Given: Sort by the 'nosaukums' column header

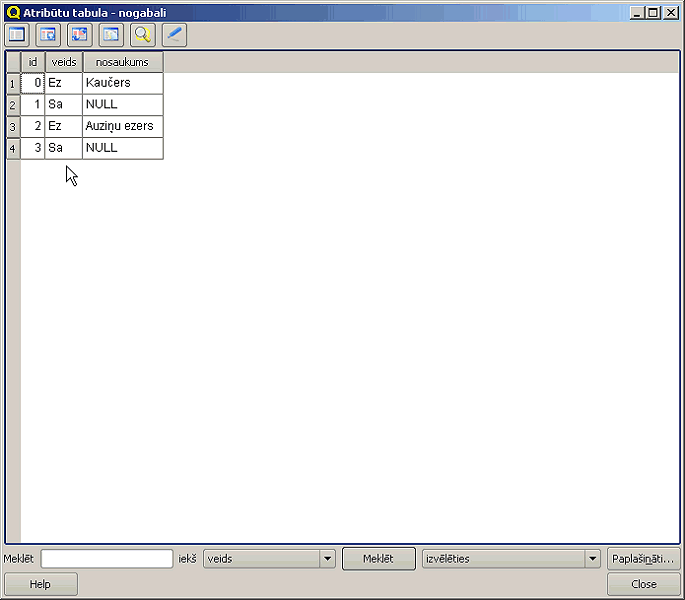Looking at the screenshot, I should pos(123,62).
